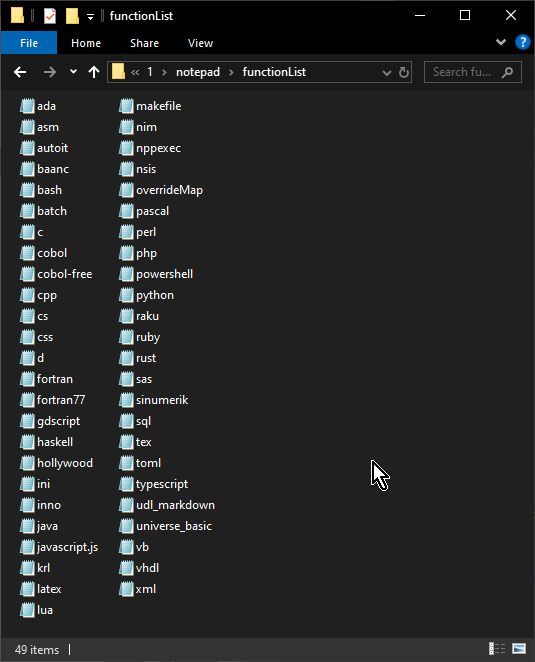Viewport: 535px width, 662px height.
Task: Click the Search functionList input field
Action: [462, 72]
